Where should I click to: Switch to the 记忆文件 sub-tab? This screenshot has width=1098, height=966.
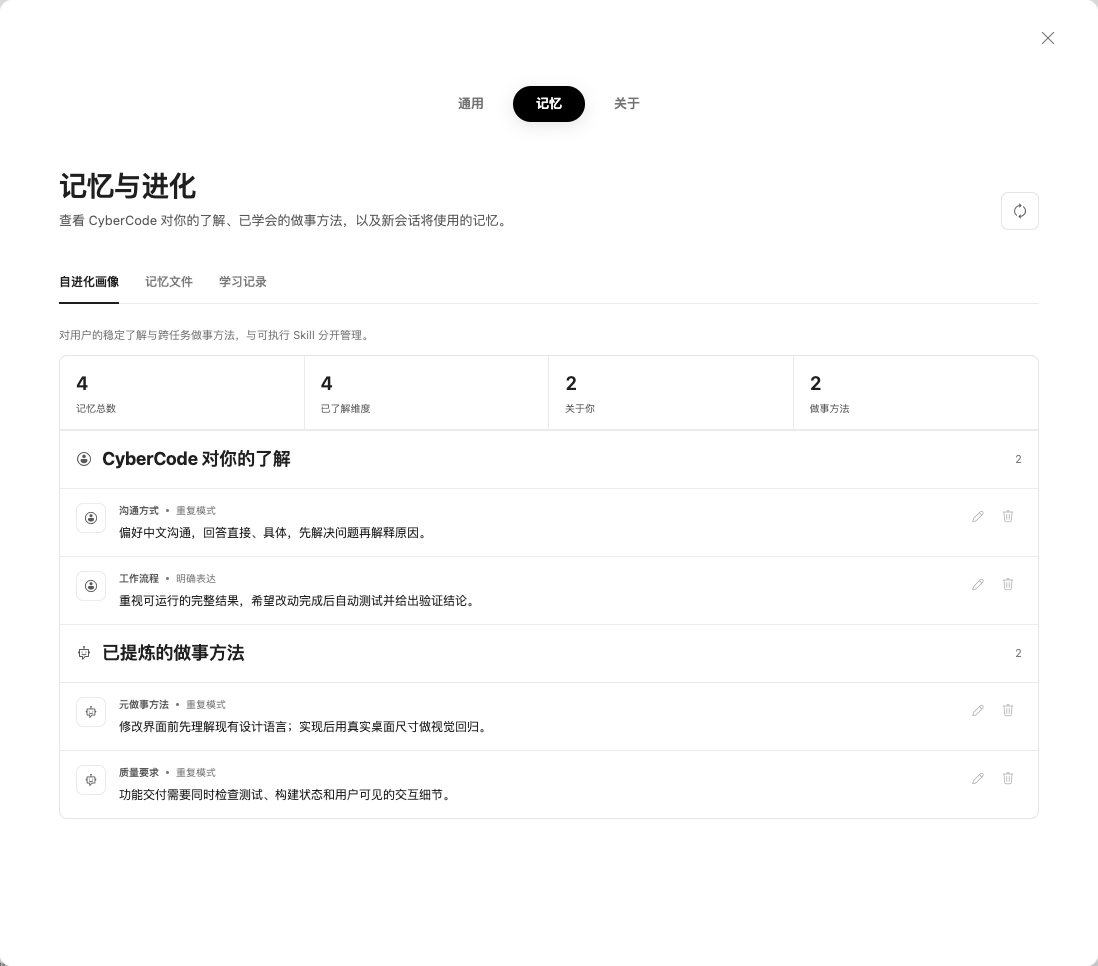coord(169,282)
